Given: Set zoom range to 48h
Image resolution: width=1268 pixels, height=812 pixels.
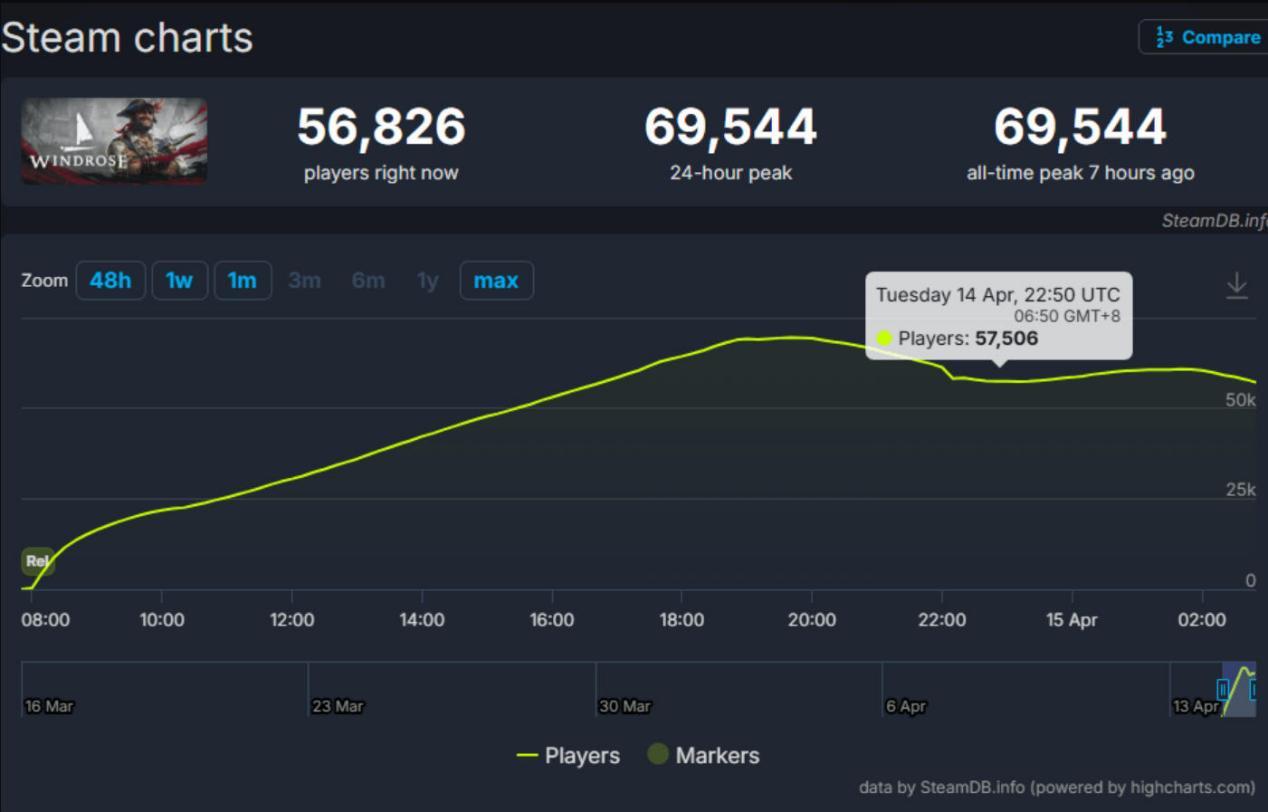Looking at the screenshot, I should [x=110, y=281].
